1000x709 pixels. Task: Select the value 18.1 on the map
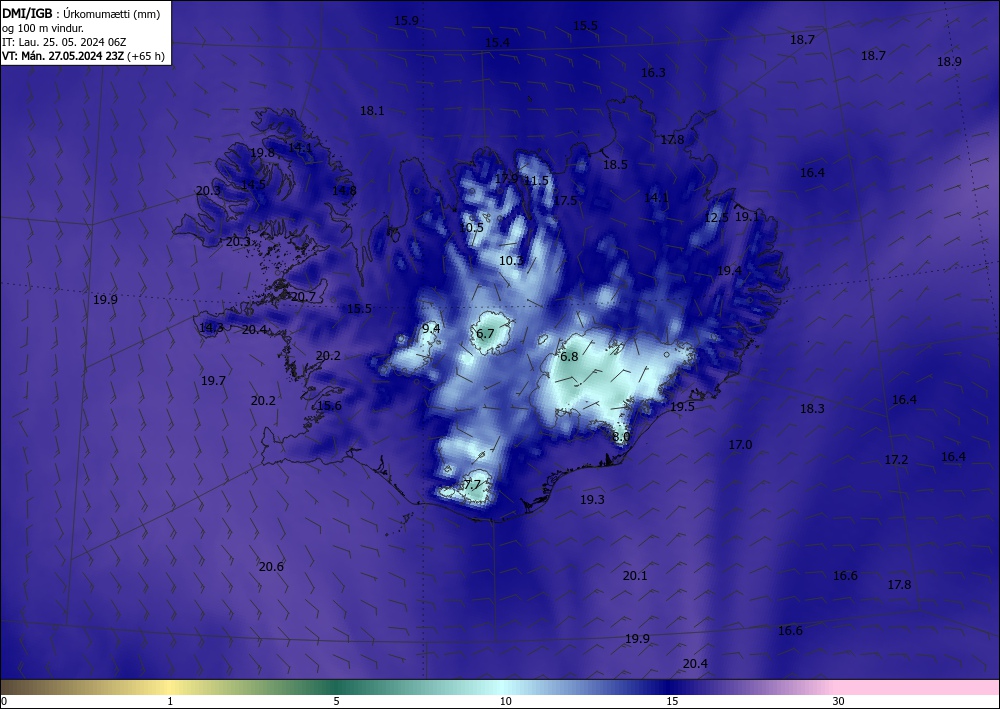coord(372,110)
